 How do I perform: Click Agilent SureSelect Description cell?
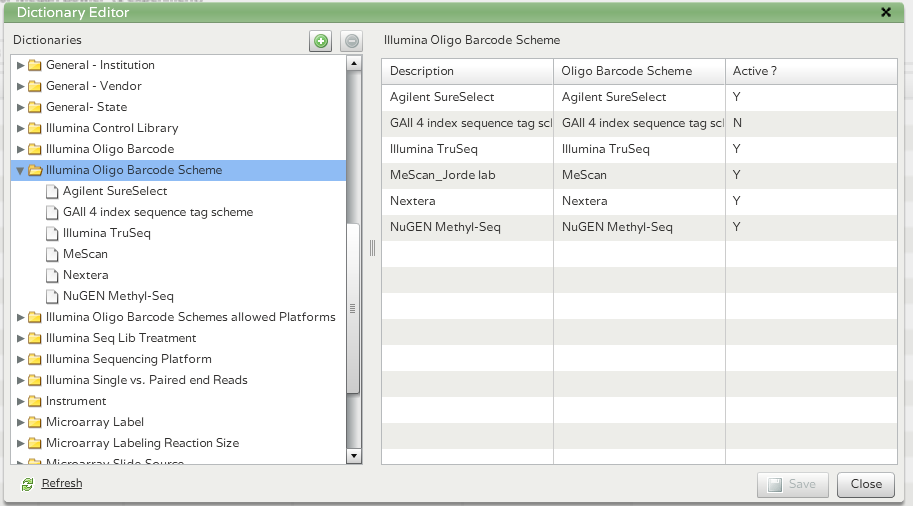coord(468,97)
